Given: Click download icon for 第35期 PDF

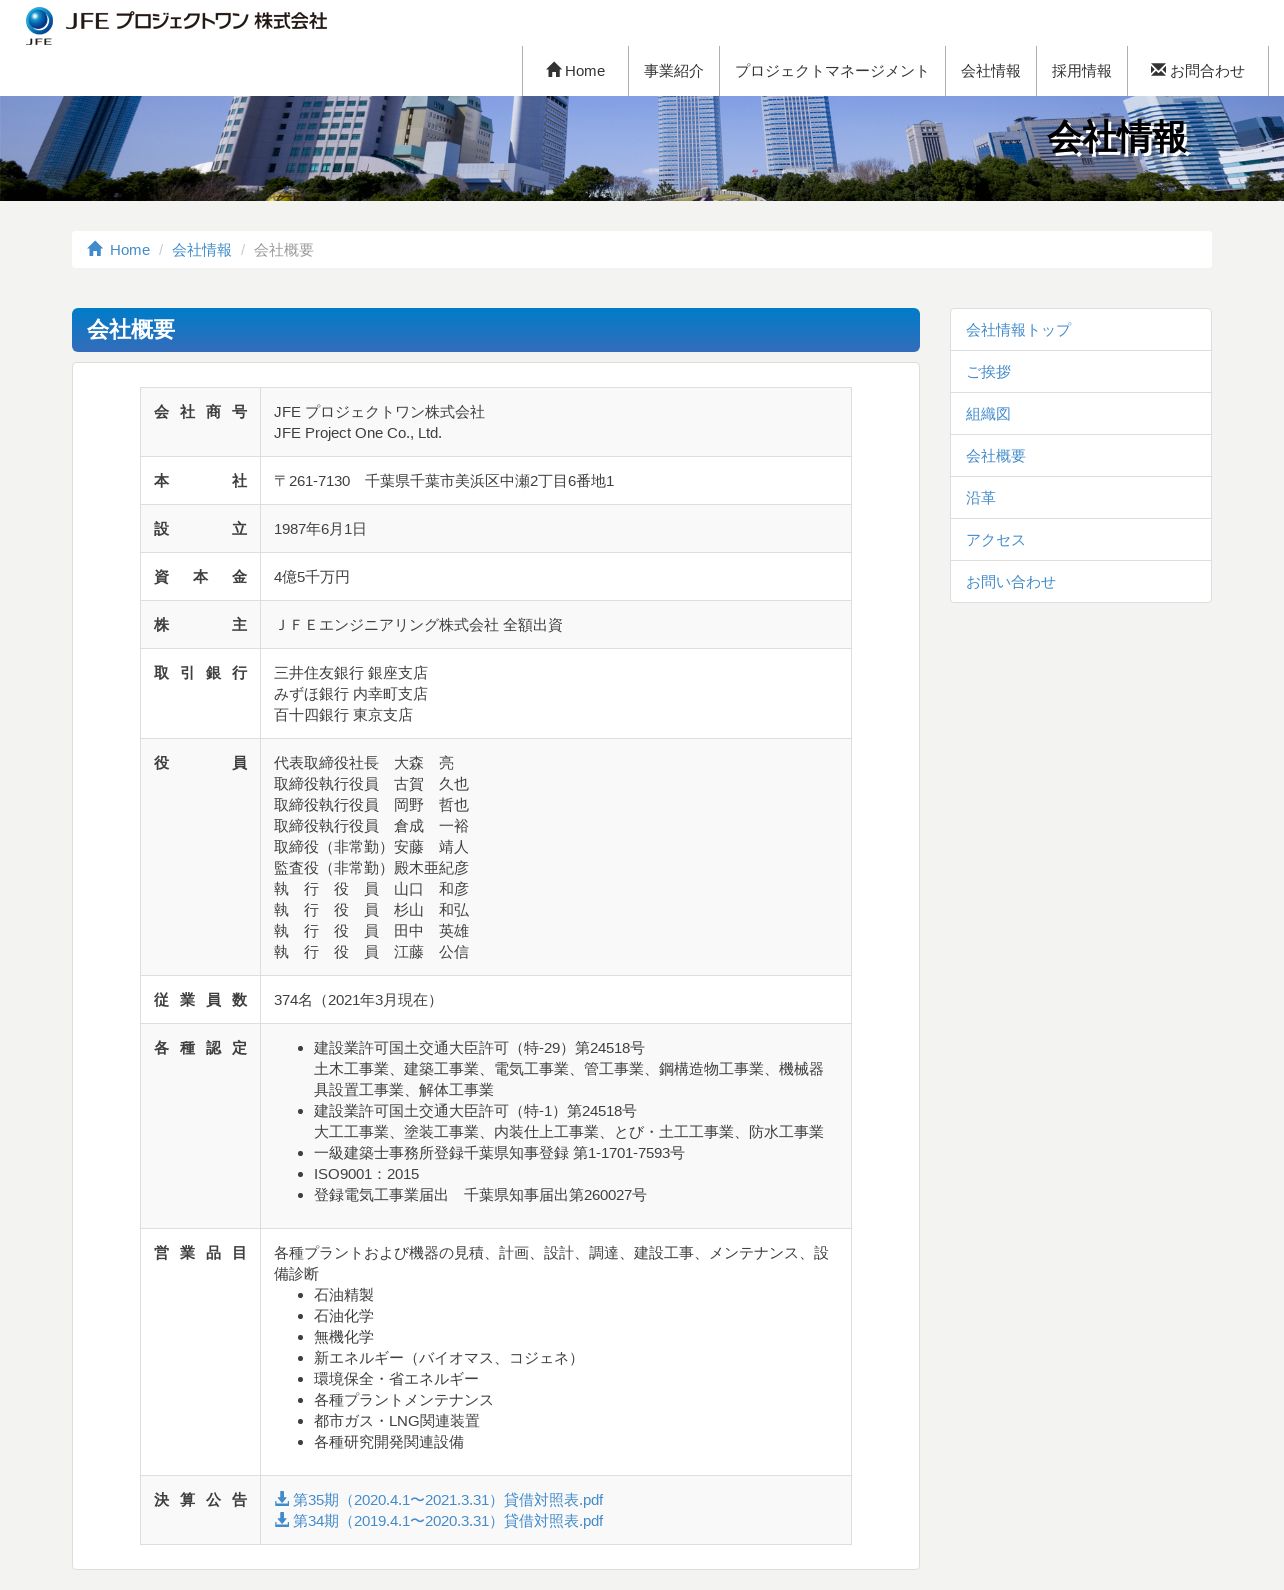Looking at the screenshot, I should click(282, 1499).
